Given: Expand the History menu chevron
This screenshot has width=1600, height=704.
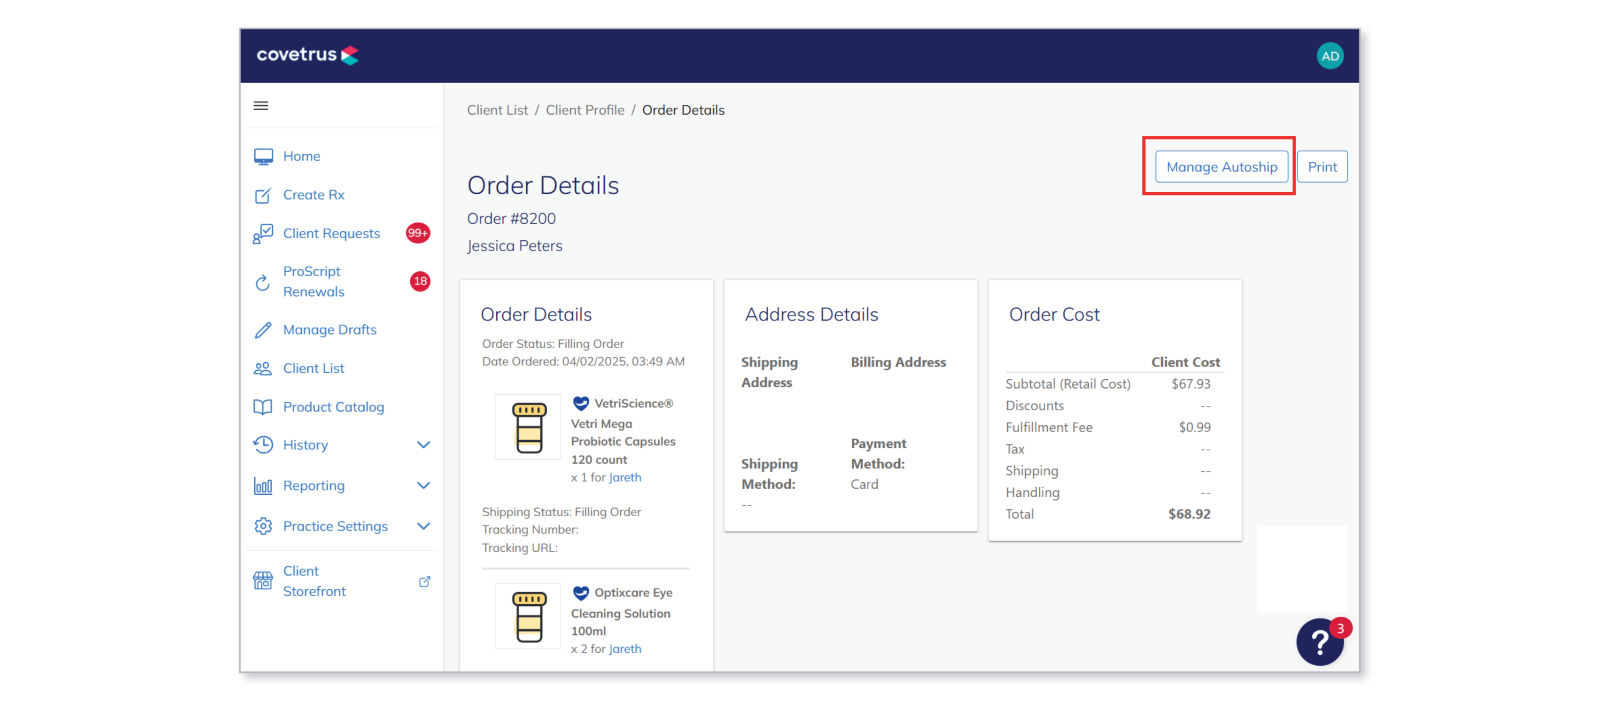Looking at the screenshot, I should tap(423, 445).
